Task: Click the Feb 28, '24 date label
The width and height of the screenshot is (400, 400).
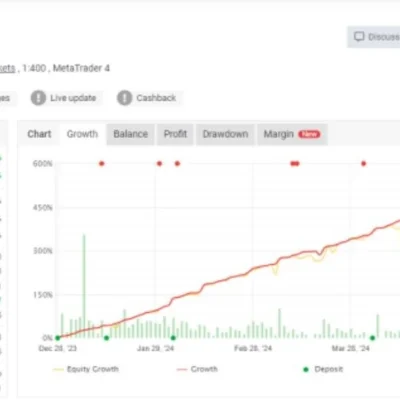Action: coord(253,349)
